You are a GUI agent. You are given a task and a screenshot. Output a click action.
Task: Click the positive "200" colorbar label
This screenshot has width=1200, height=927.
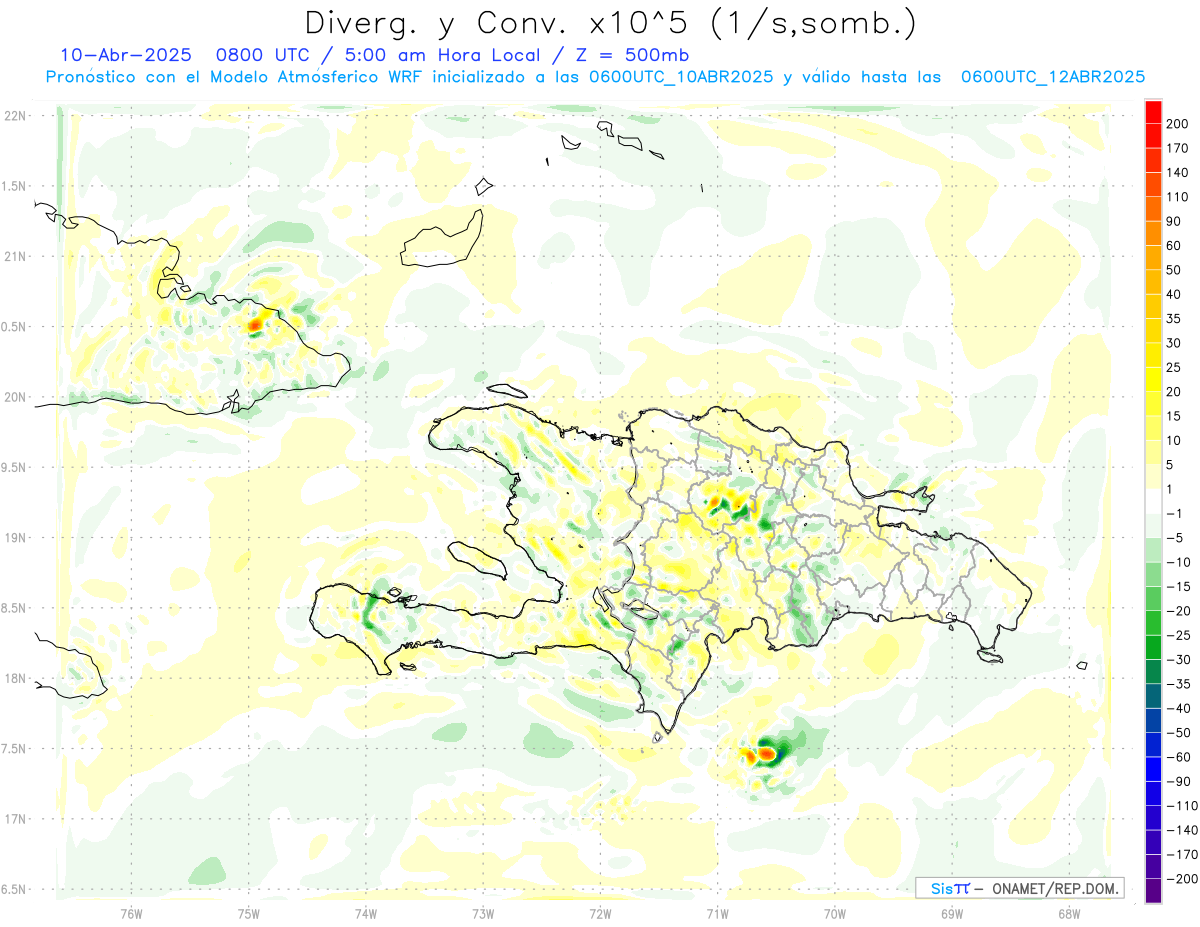pyautogui.click(x=1179, y=124)
